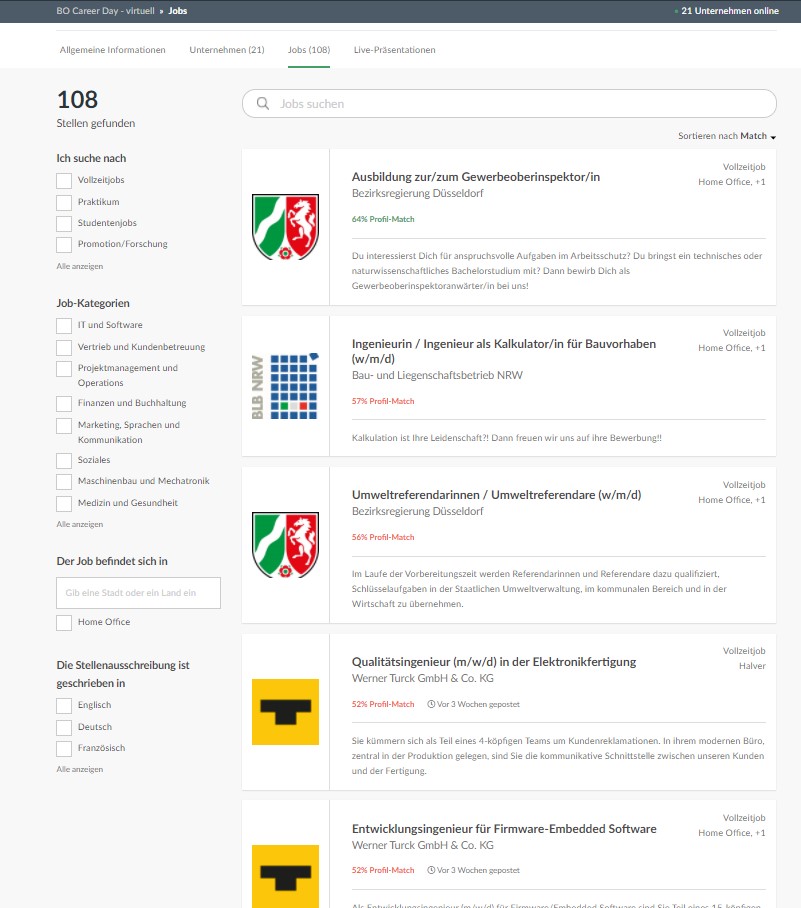Select the Französisch language checkbox
Image resolution: width=801 pixels, height=908 pixels.
point(64,749)
